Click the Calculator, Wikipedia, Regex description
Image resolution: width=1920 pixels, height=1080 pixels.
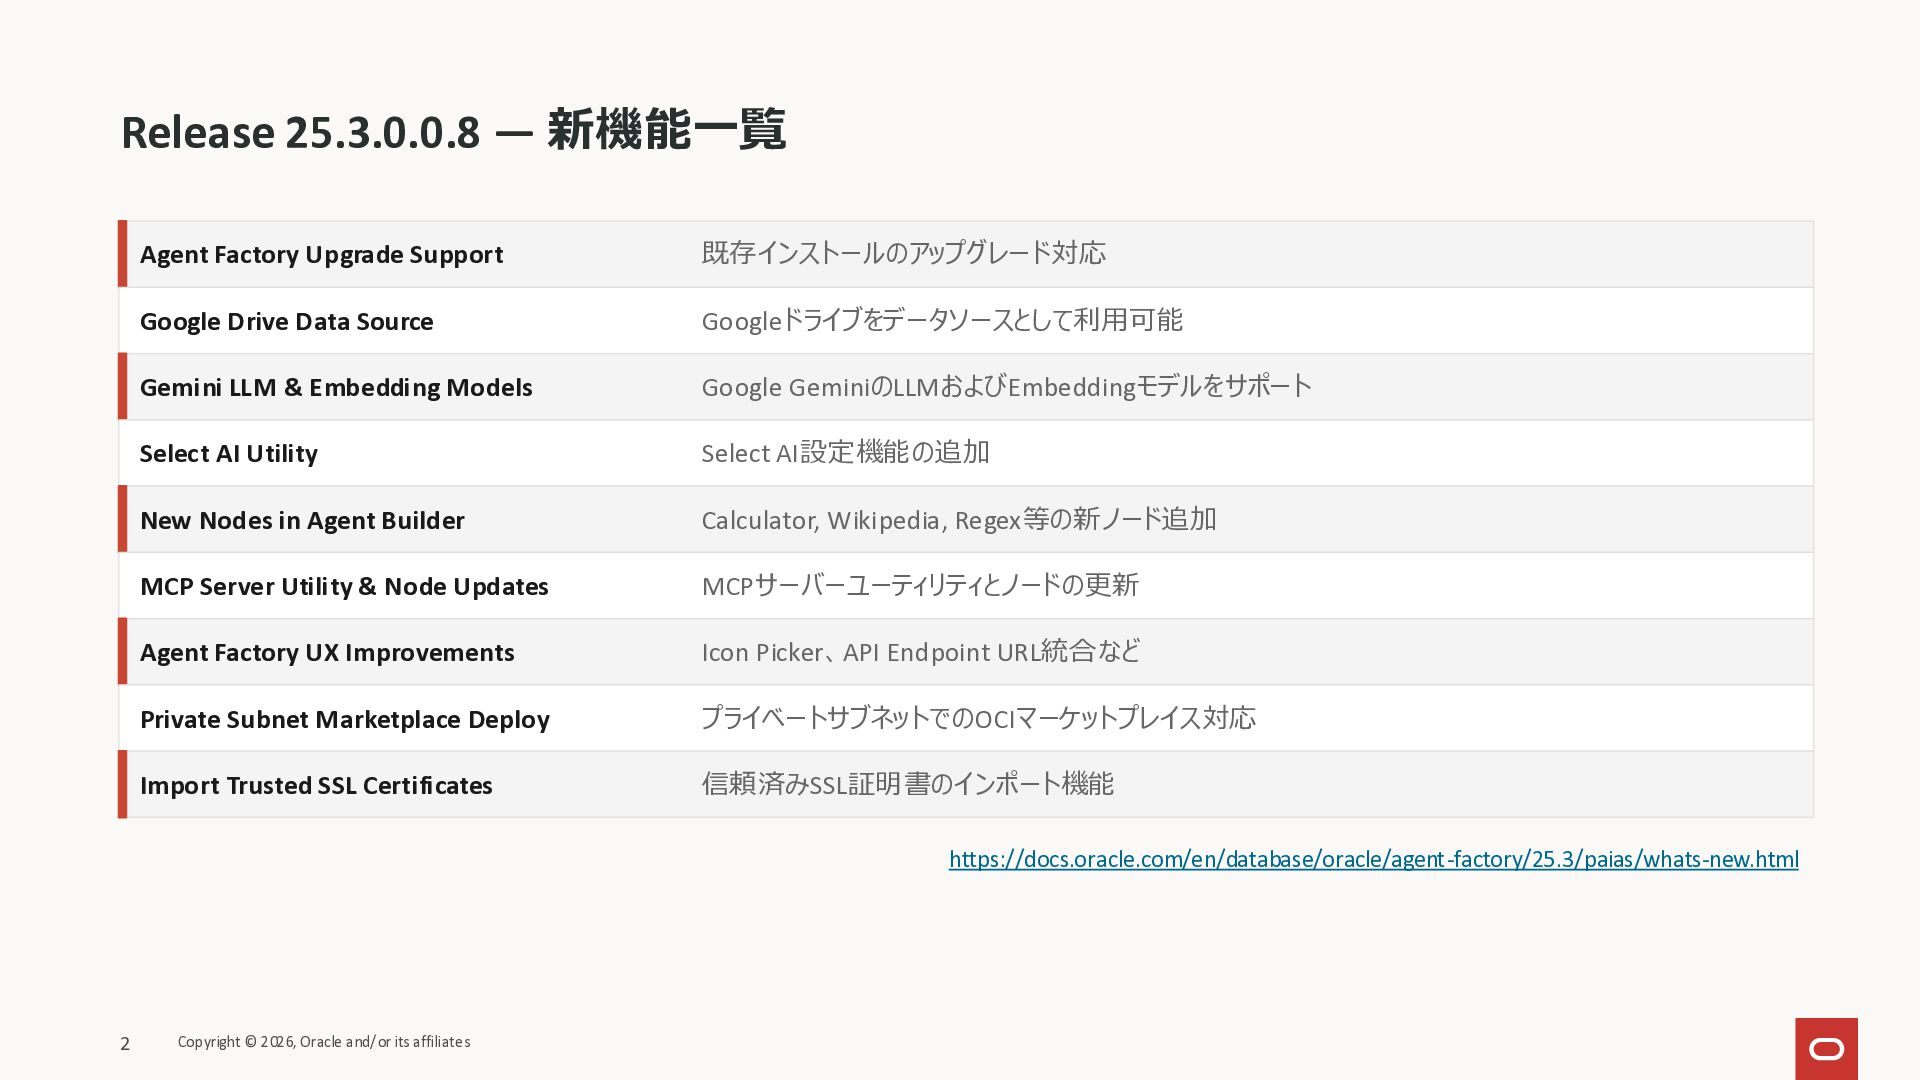tap(958, 520)
